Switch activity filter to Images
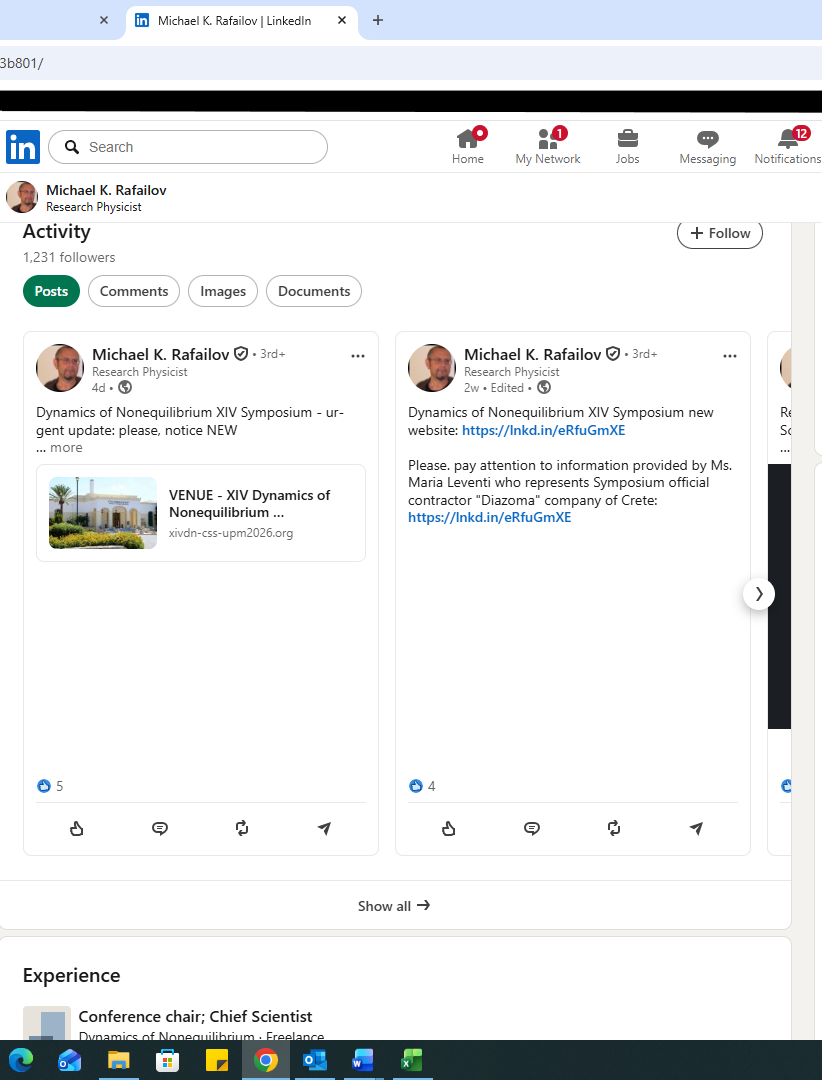 tap(223, 291)
